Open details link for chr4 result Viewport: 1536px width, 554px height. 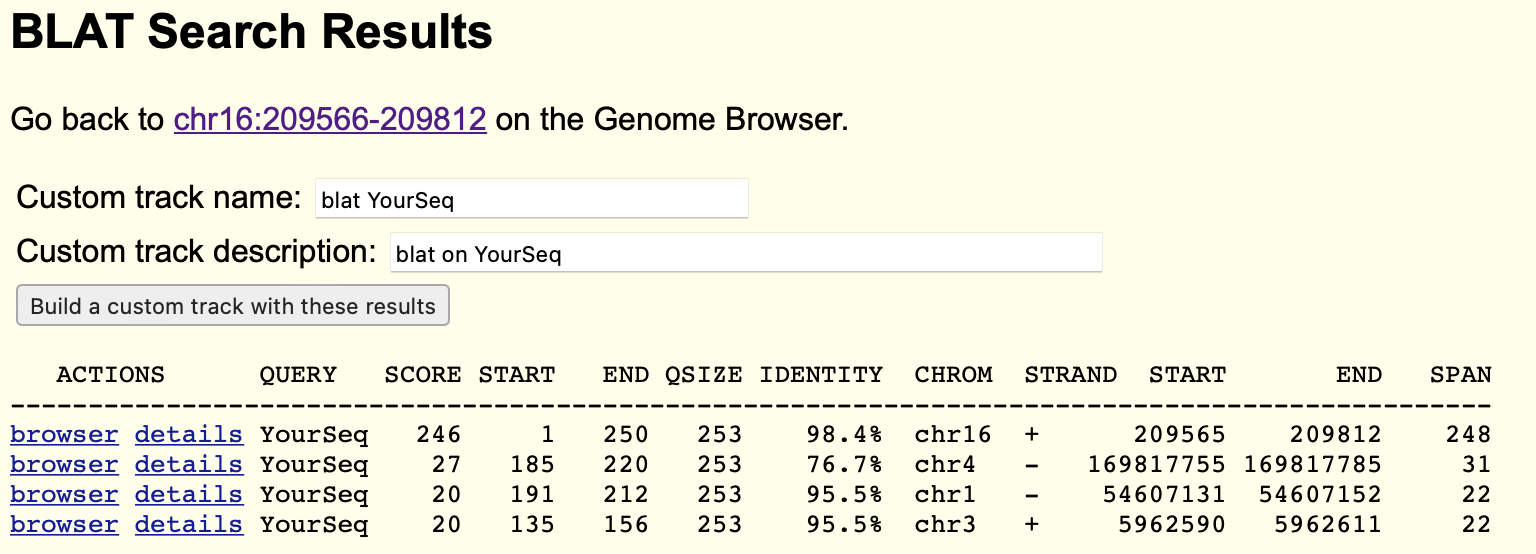tap(189, 465)
